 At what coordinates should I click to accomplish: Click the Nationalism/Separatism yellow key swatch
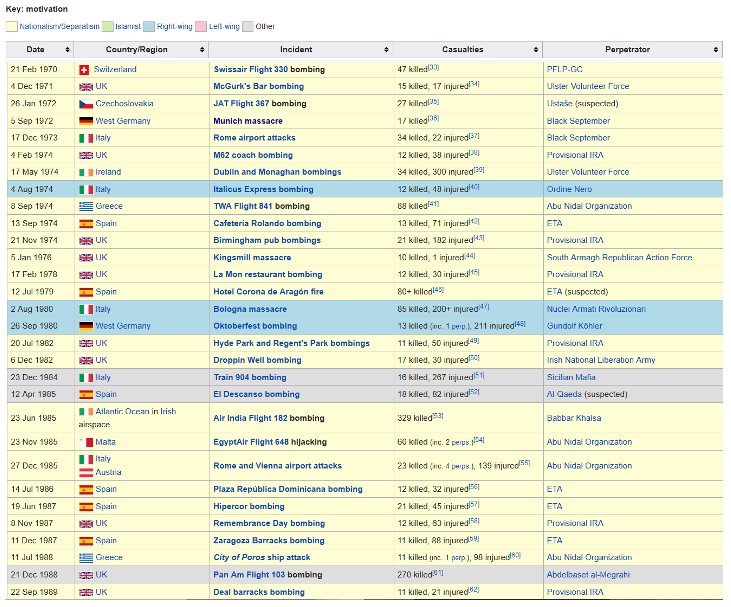[12, 27]
